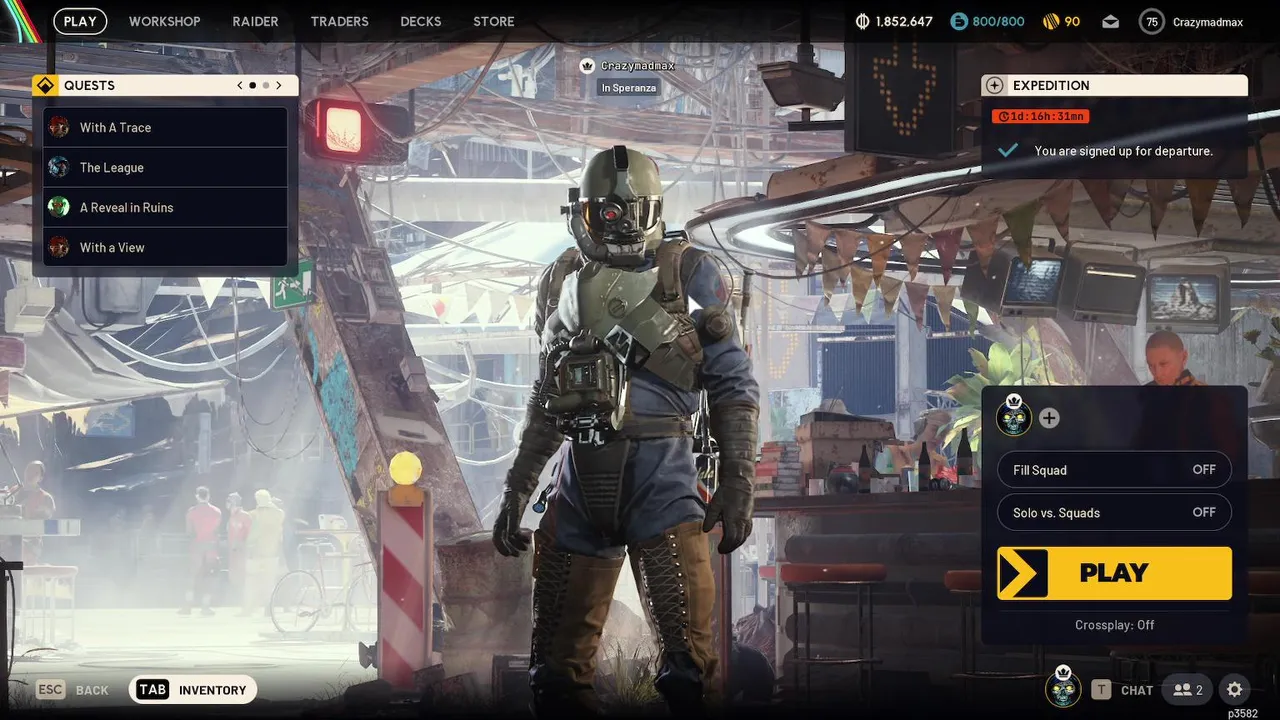Add a squad member with plus icon
Viewport: 1280px width, 720px height.
click(1049, 418)
